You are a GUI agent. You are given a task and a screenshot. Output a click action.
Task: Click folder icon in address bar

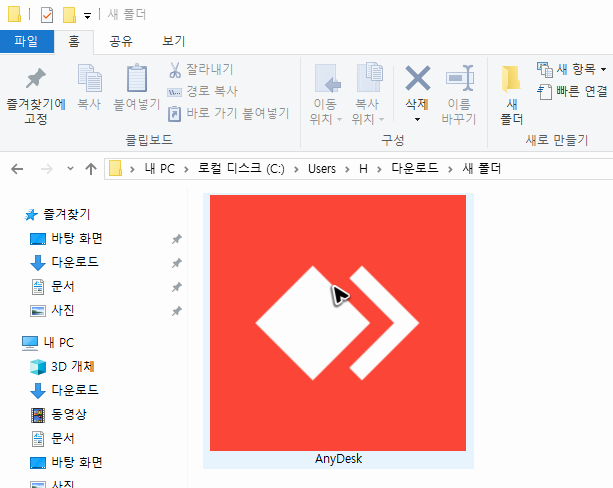[x=115, y=169]
